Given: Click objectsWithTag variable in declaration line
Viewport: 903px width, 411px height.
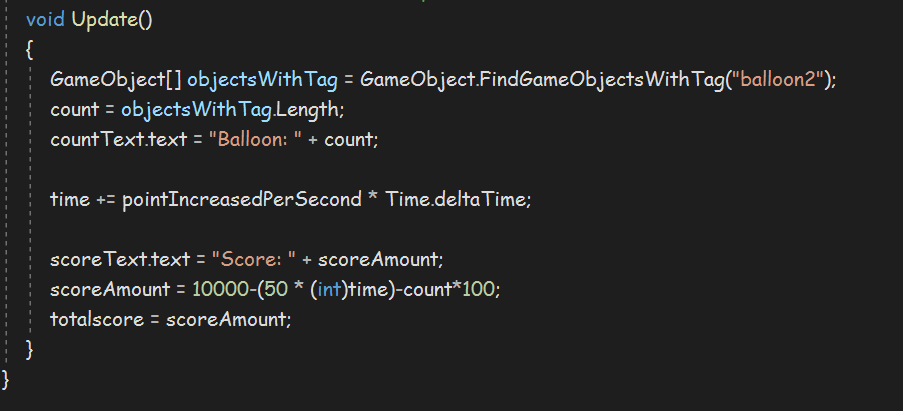Looking at the screenshot, I should coord(262,79).
